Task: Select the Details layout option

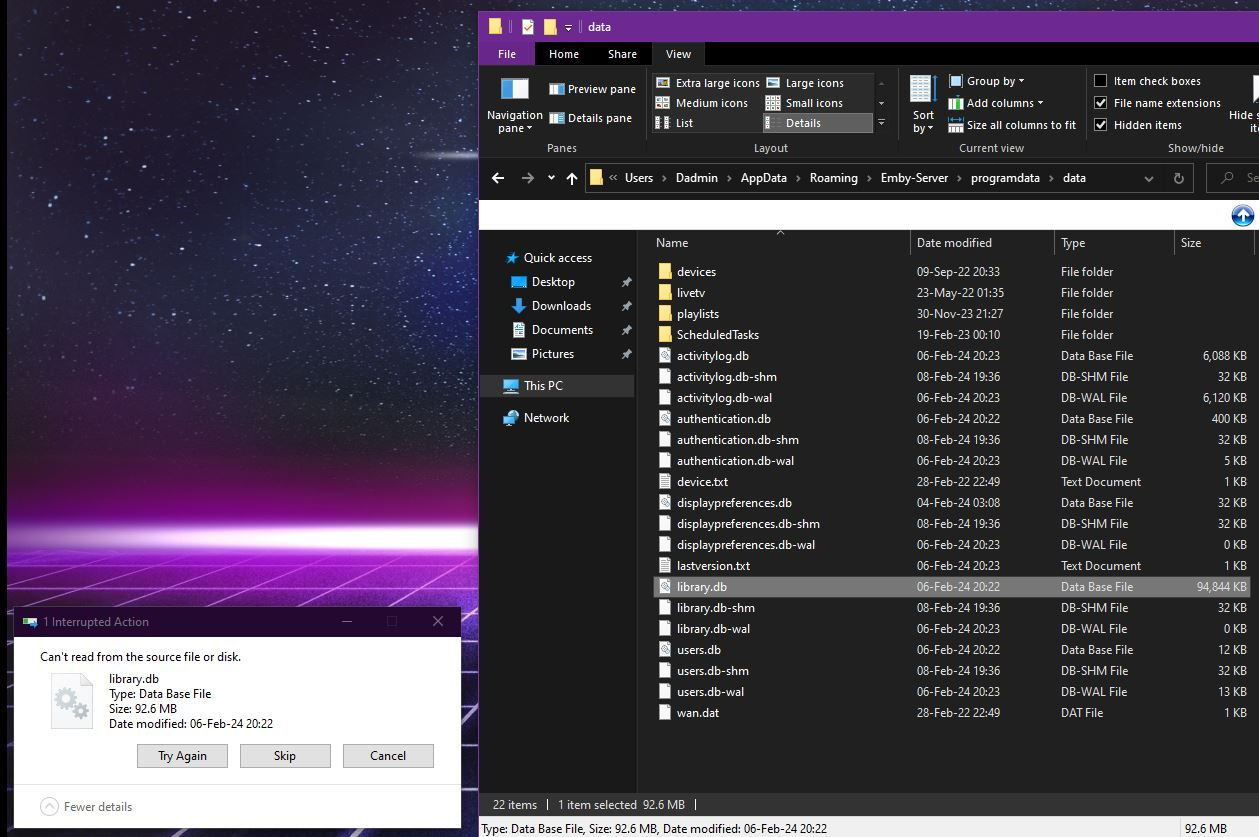Action: (818, 123)
